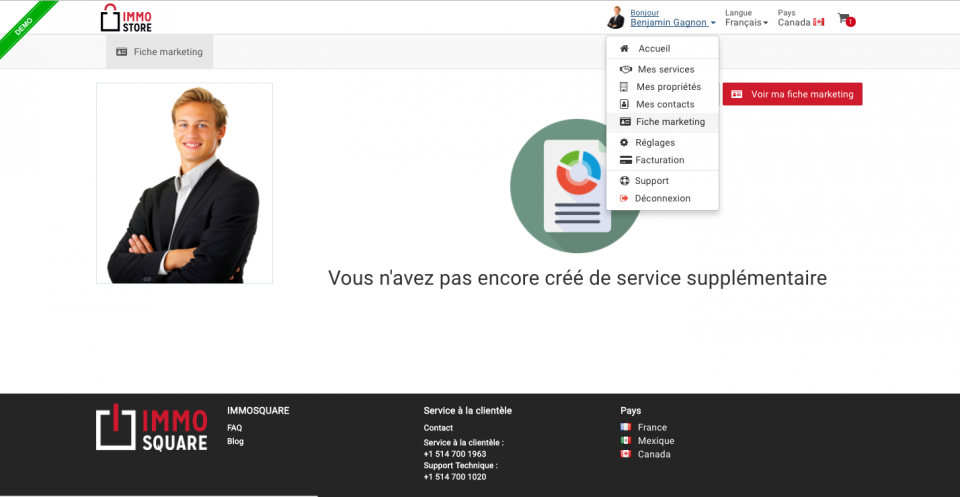Click the handshake icon beside Mes services
Image resolution: width=960 pixels, height=497 pixels.
pyautogui.click(x=625, y=70)
